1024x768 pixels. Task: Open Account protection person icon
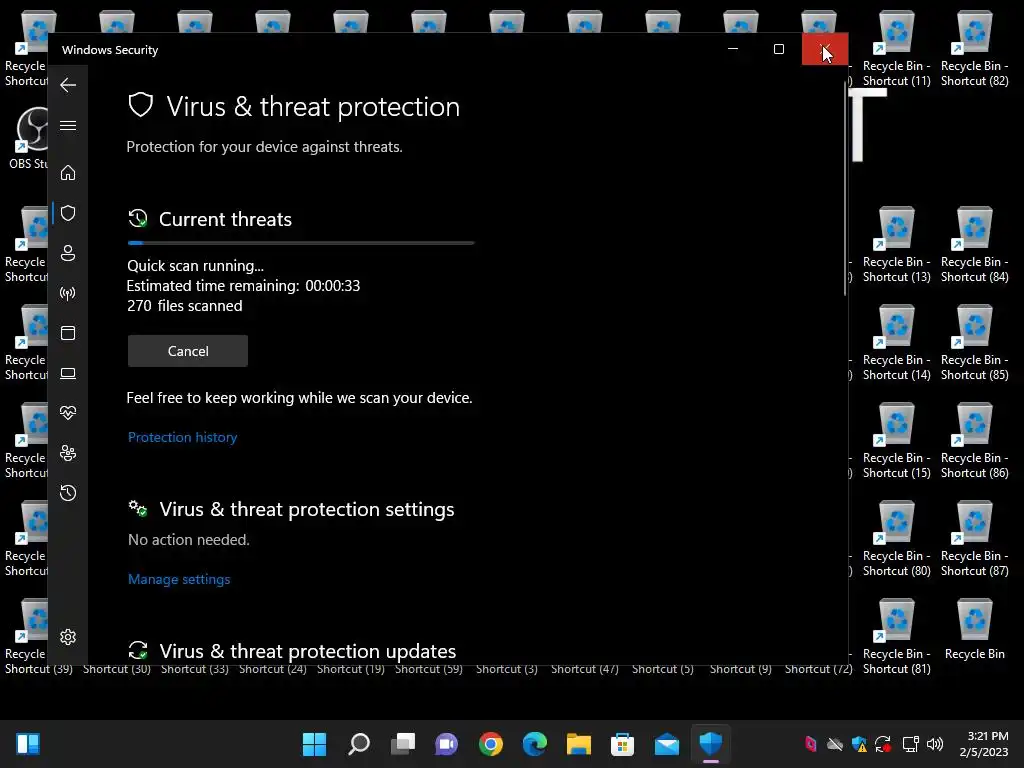click(68, 253)
